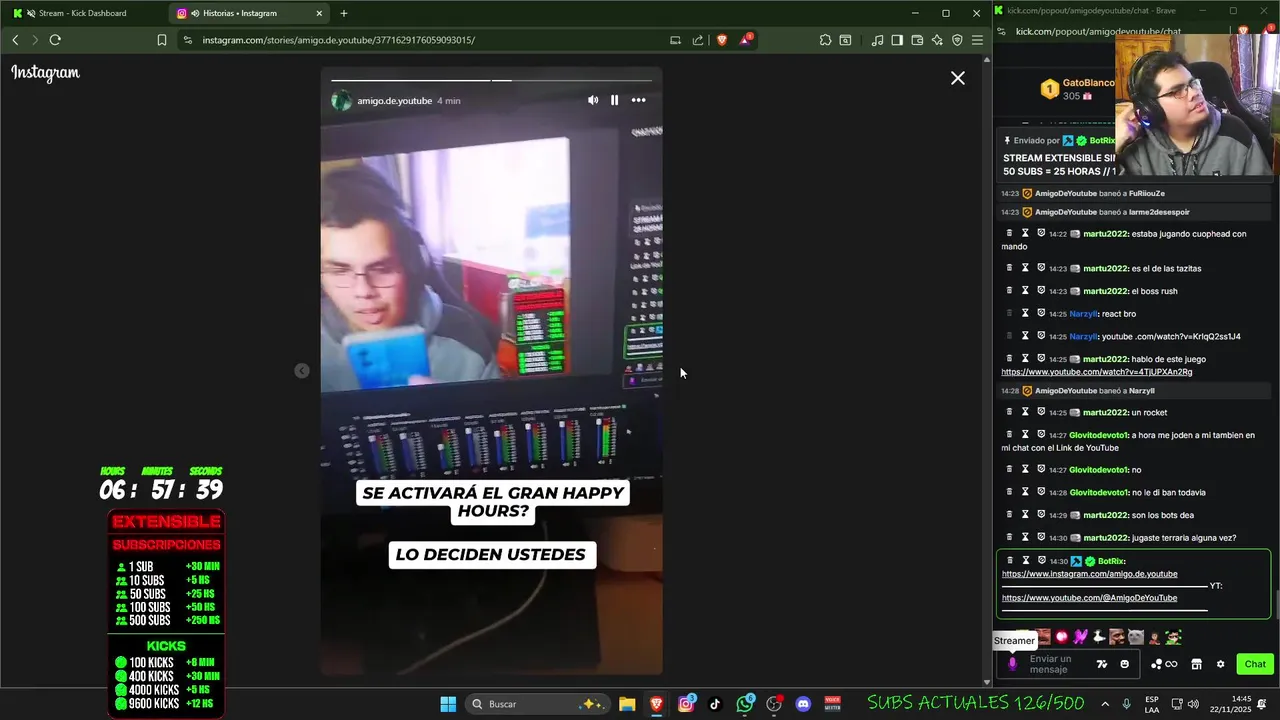View site information for instagram.com
Screen dimensions: 1280x720
(x=188, y=40)
